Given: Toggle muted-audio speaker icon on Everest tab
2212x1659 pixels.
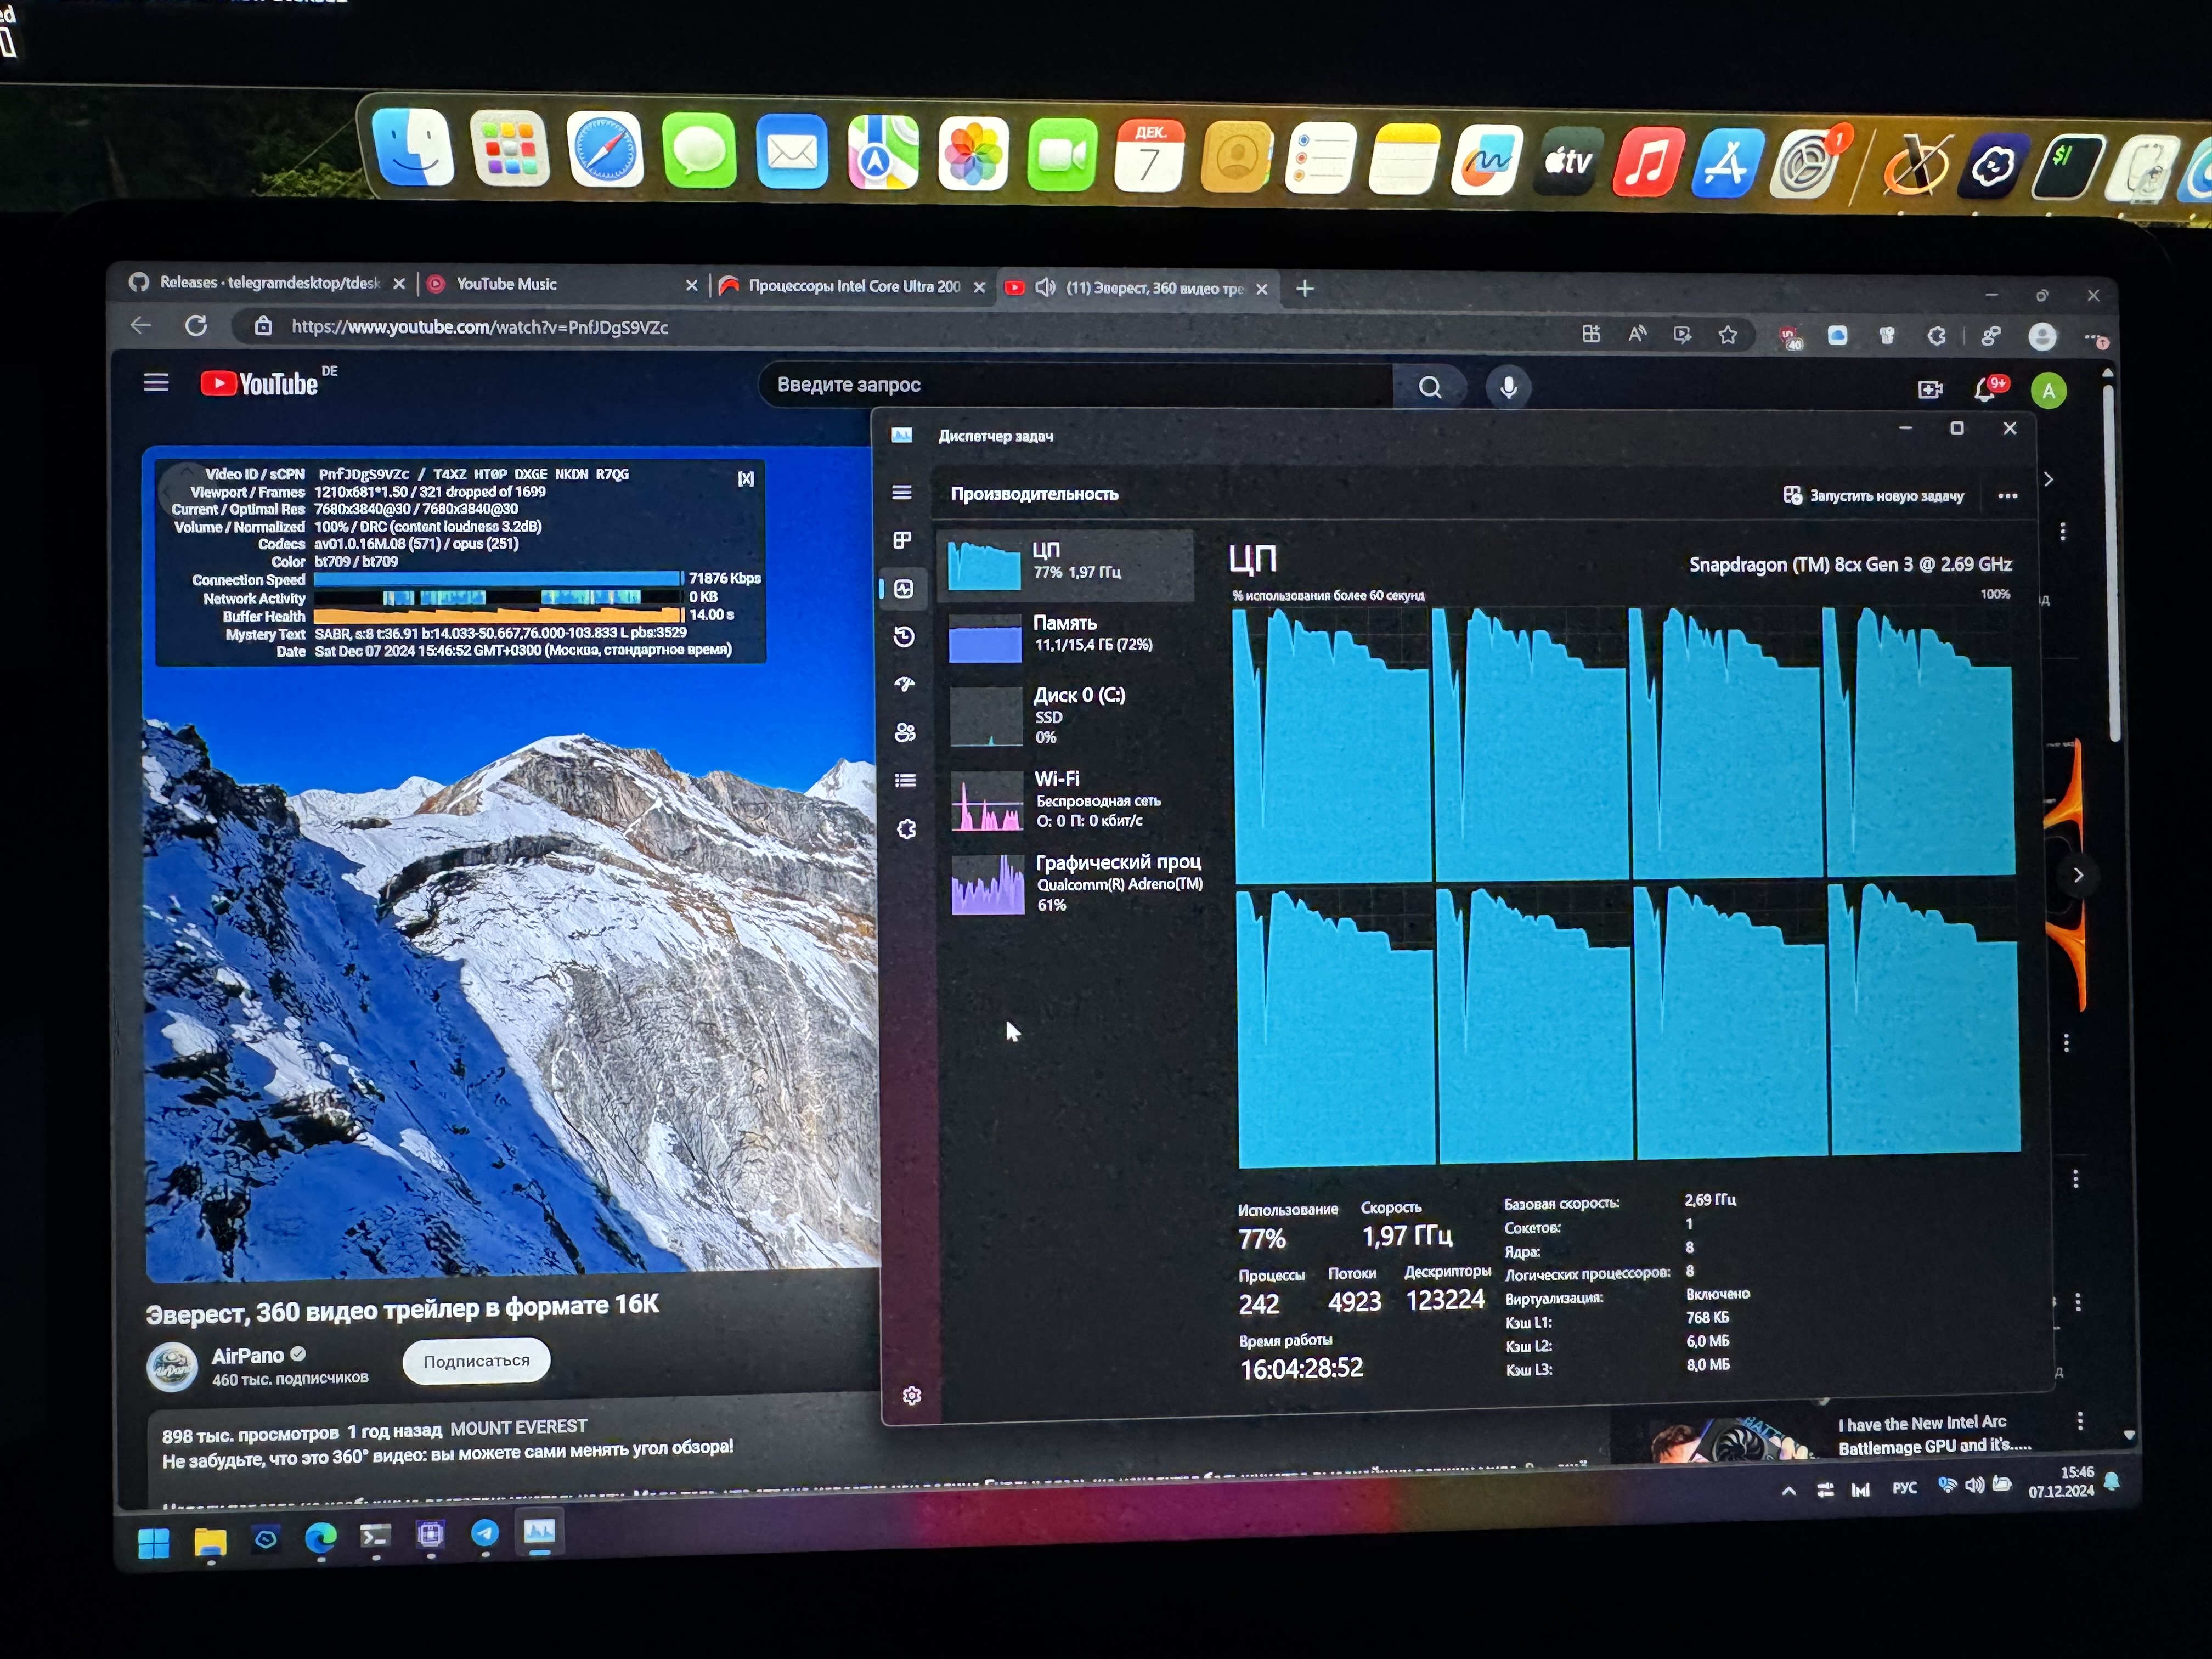Looking at the screenshot, I should coord(1045,288).
